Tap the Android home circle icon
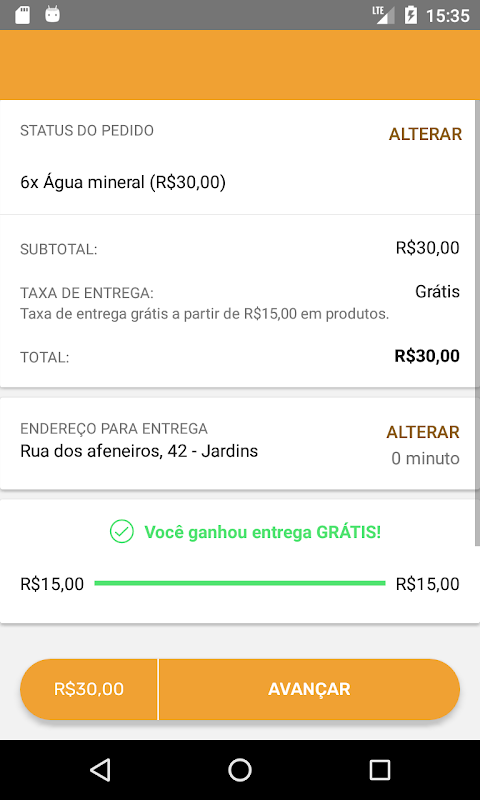Viewport: 480px width, 800px height. coord(240,769)
